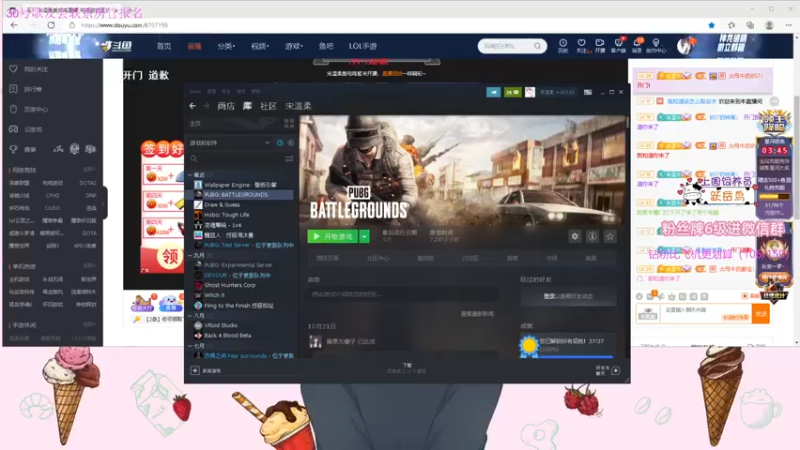Open my follows in Douyu sidebar

click(x=29, y=69)
